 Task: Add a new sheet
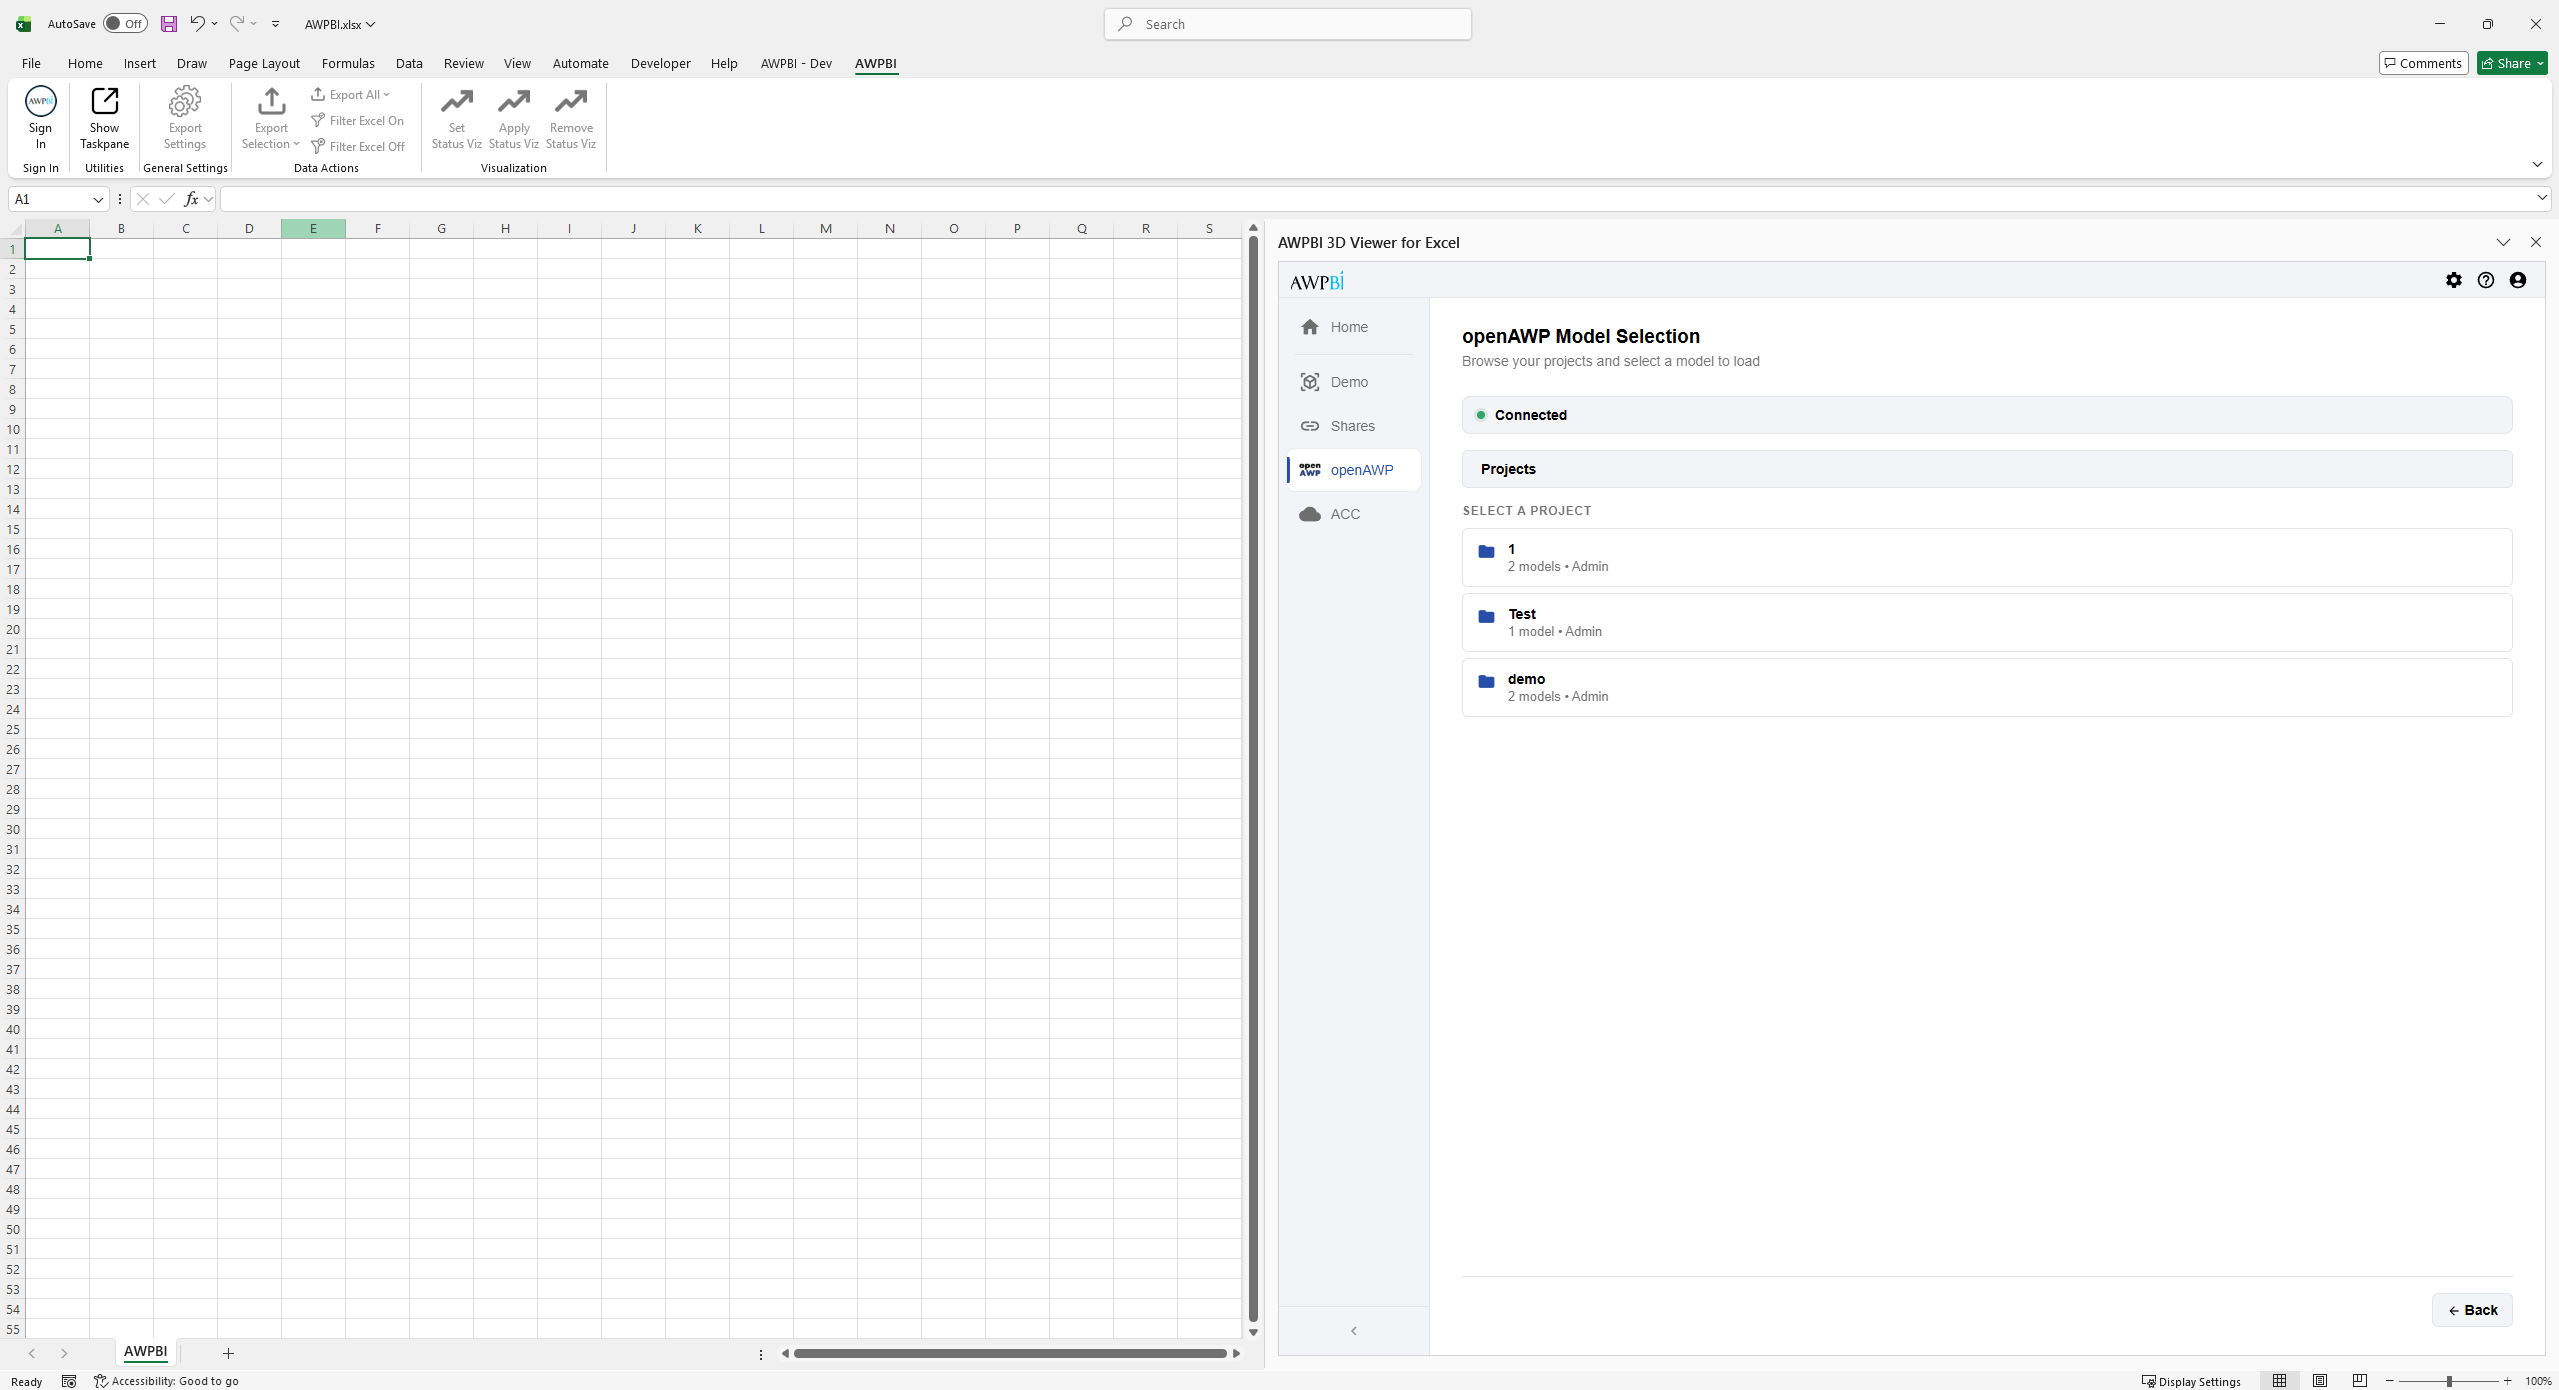point(228,1353)
